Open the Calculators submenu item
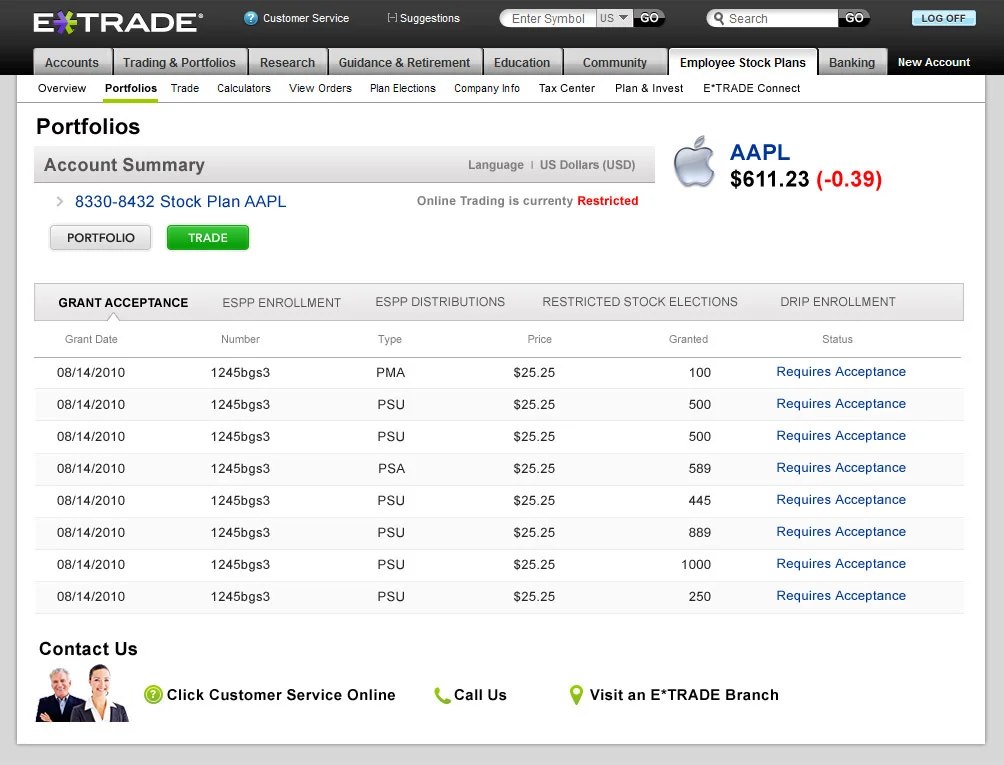 click(244, 88)
